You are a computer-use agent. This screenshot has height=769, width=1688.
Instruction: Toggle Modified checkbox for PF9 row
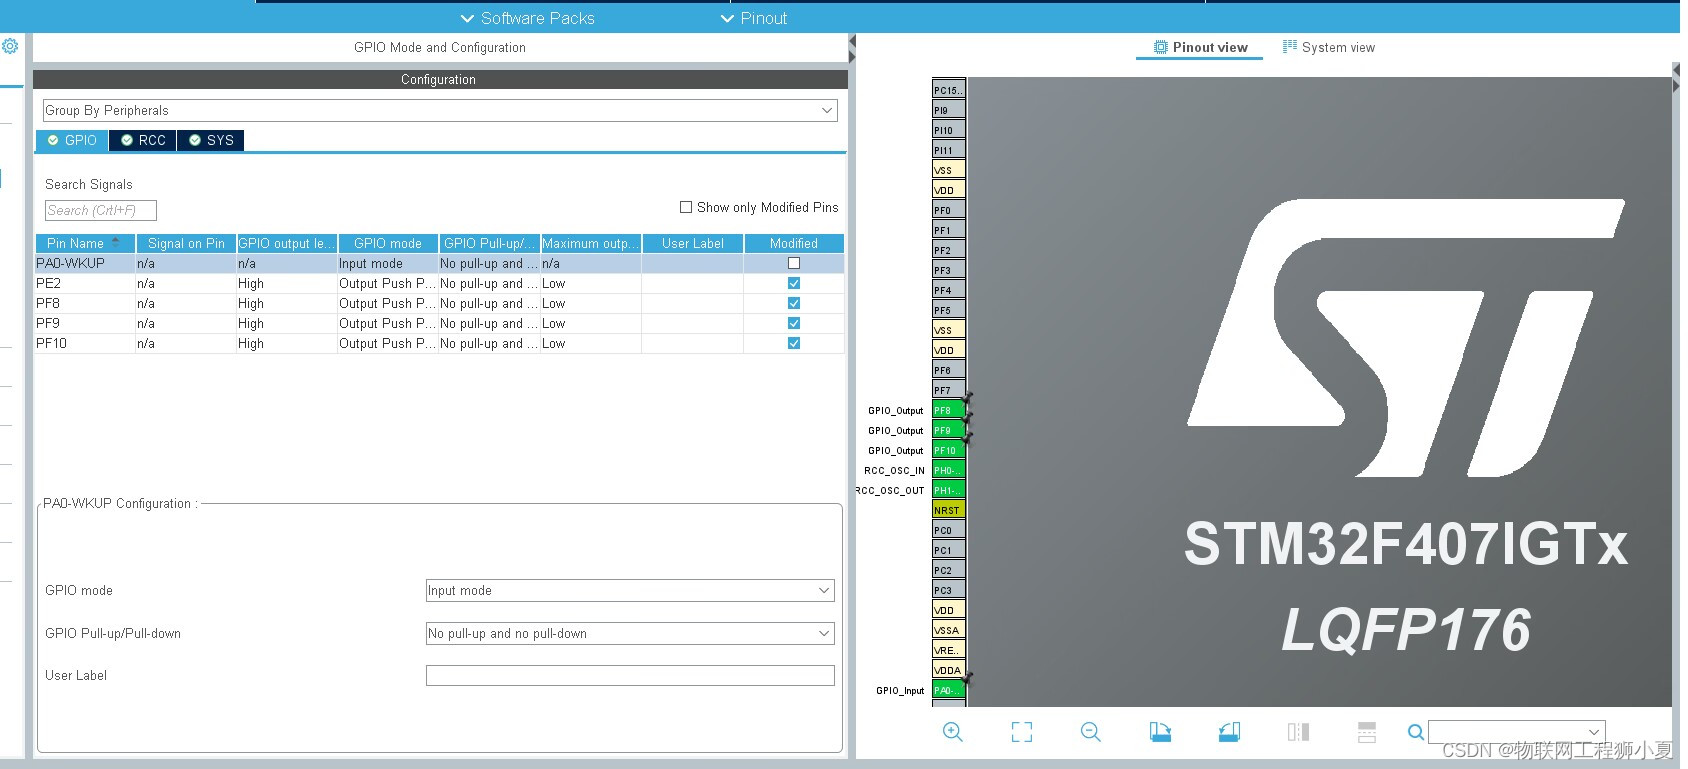coord(794,323)
